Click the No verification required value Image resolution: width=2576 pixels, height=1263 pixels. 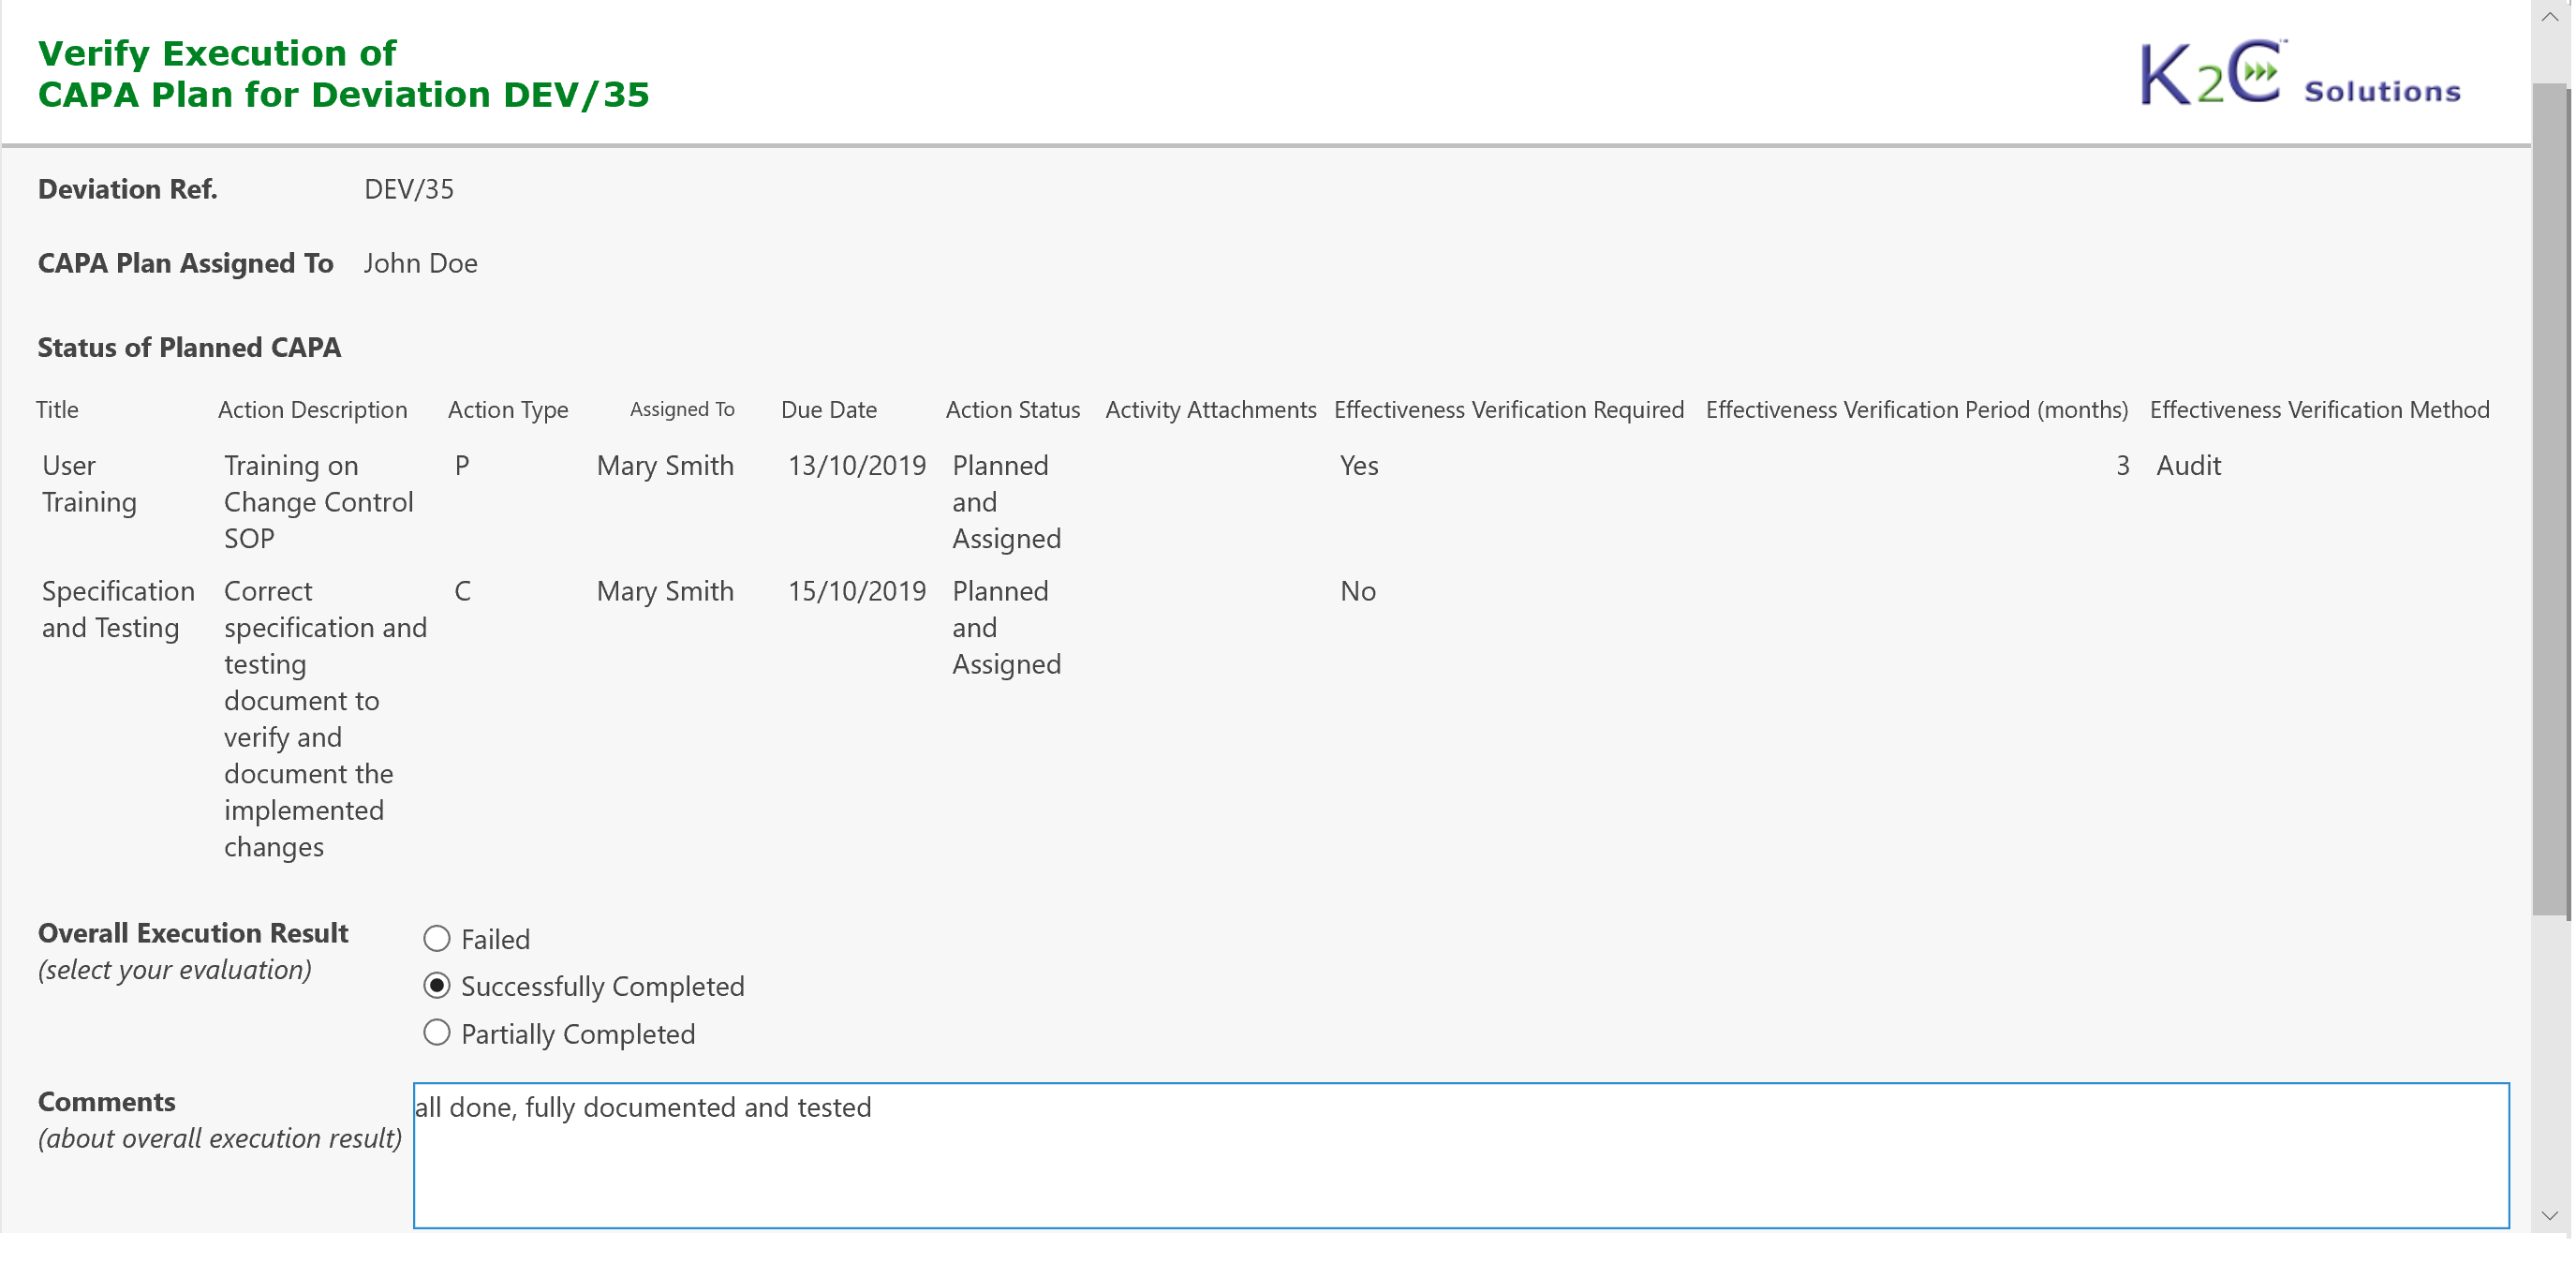click(1358, 591)
